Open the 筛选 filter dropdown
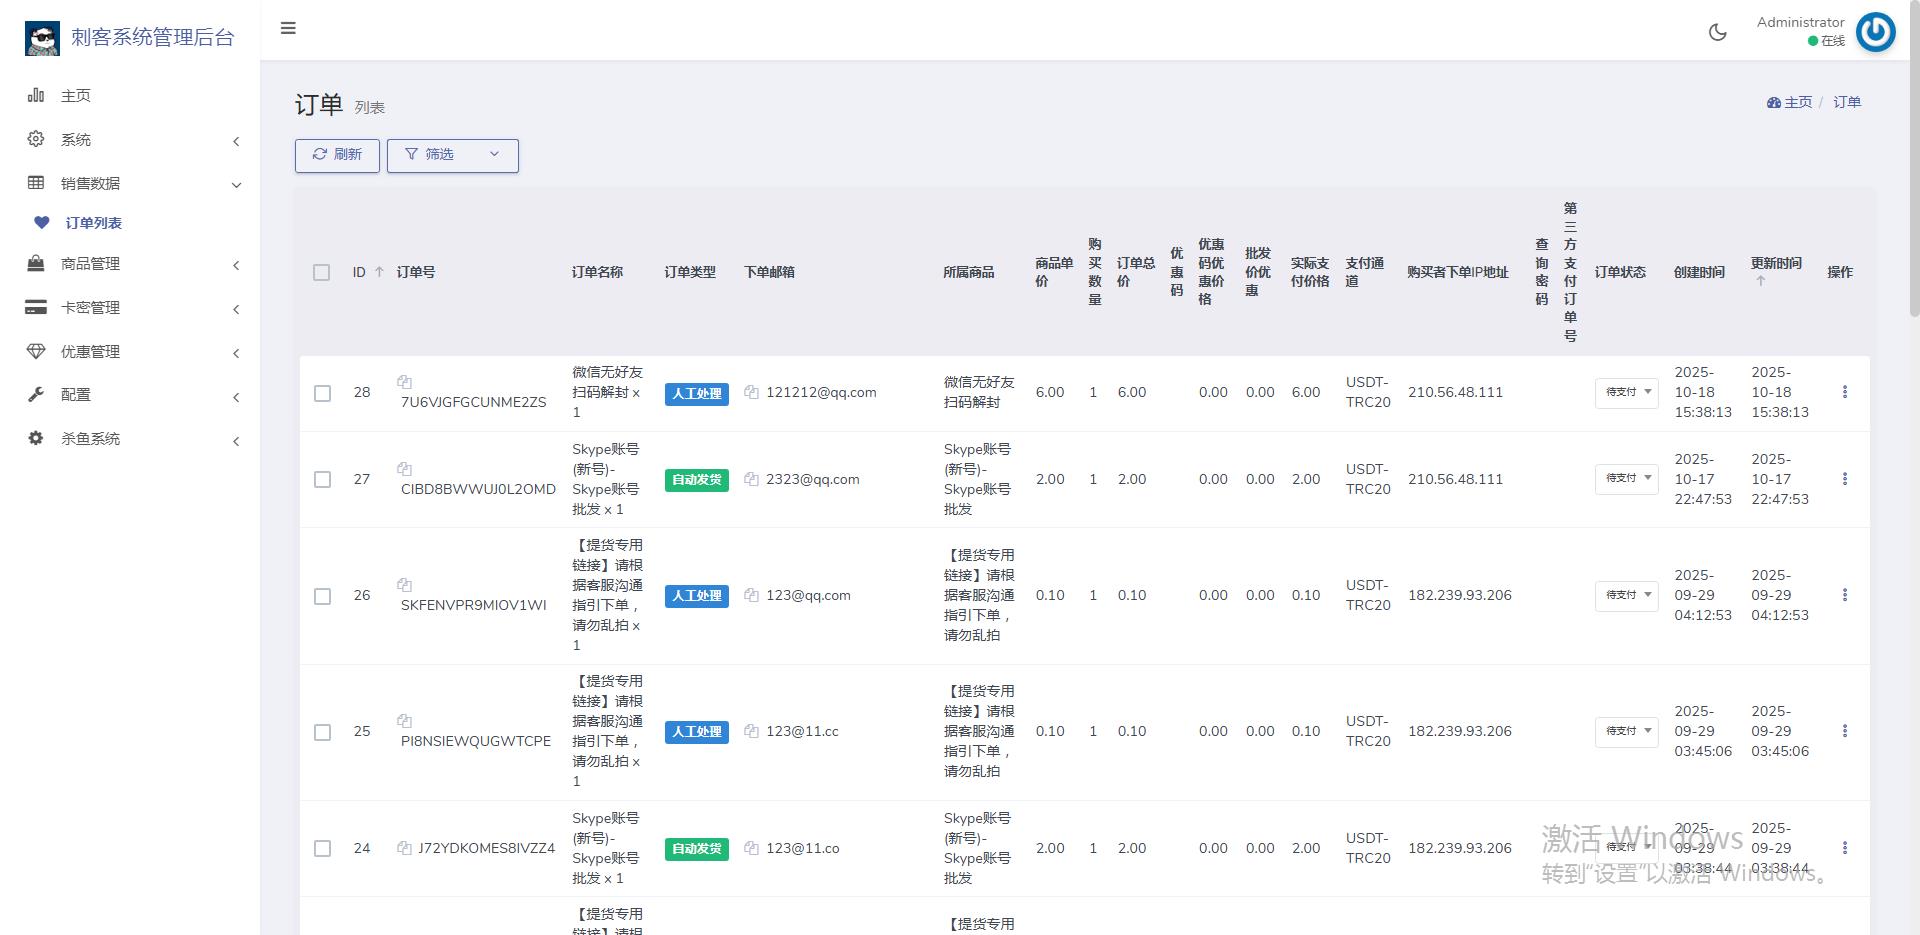The width and height of the screenshot is (1920, 935). pyautogui.click(x=452, y=155)
